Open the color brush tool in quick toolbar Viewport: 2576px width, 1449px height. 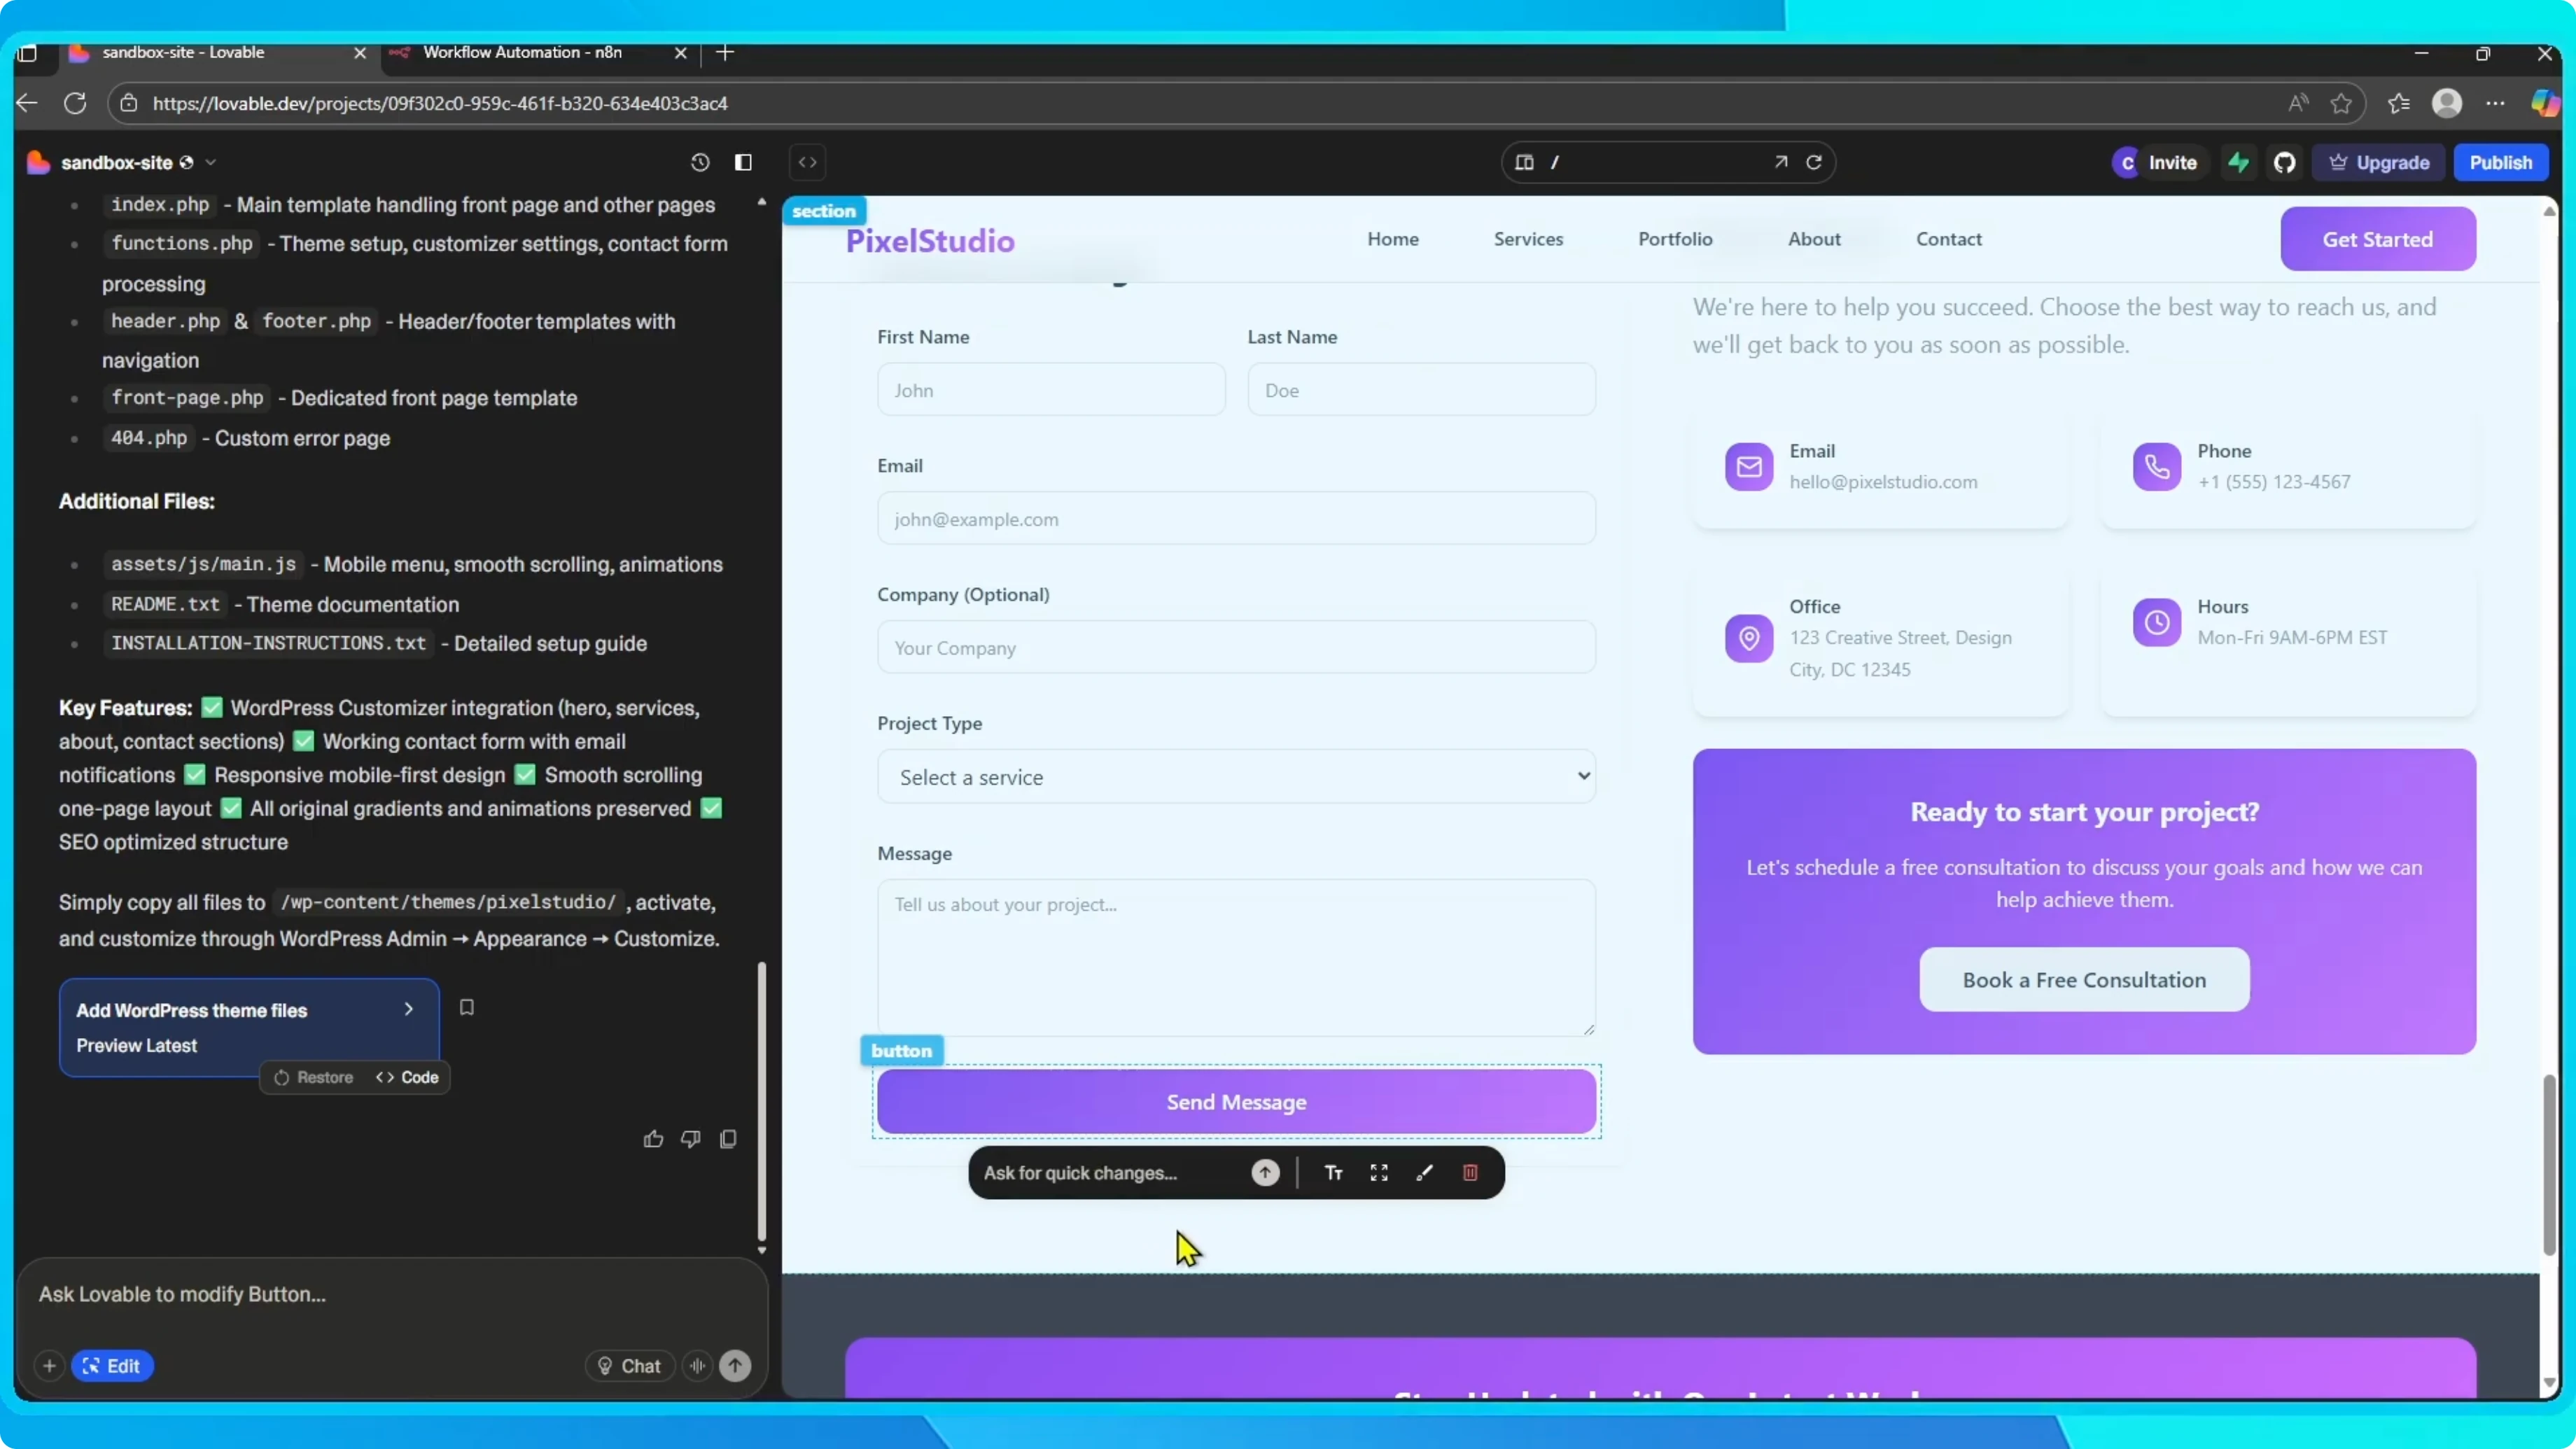tap(1425, 1172)
